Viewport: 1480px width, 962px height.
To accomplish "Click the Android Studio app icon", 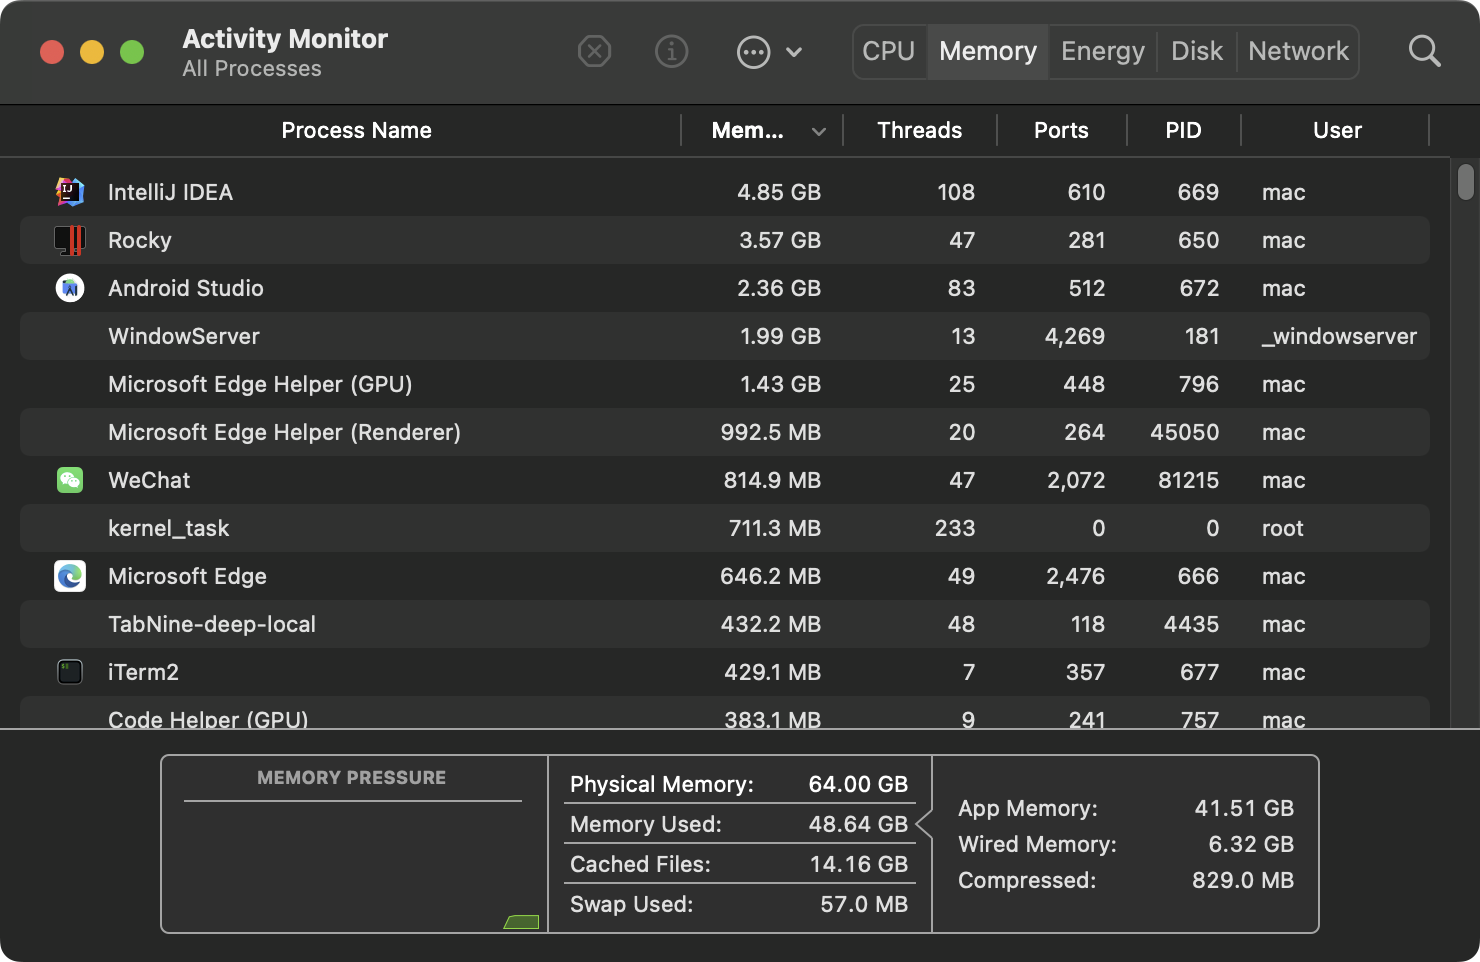I will 70,288.
